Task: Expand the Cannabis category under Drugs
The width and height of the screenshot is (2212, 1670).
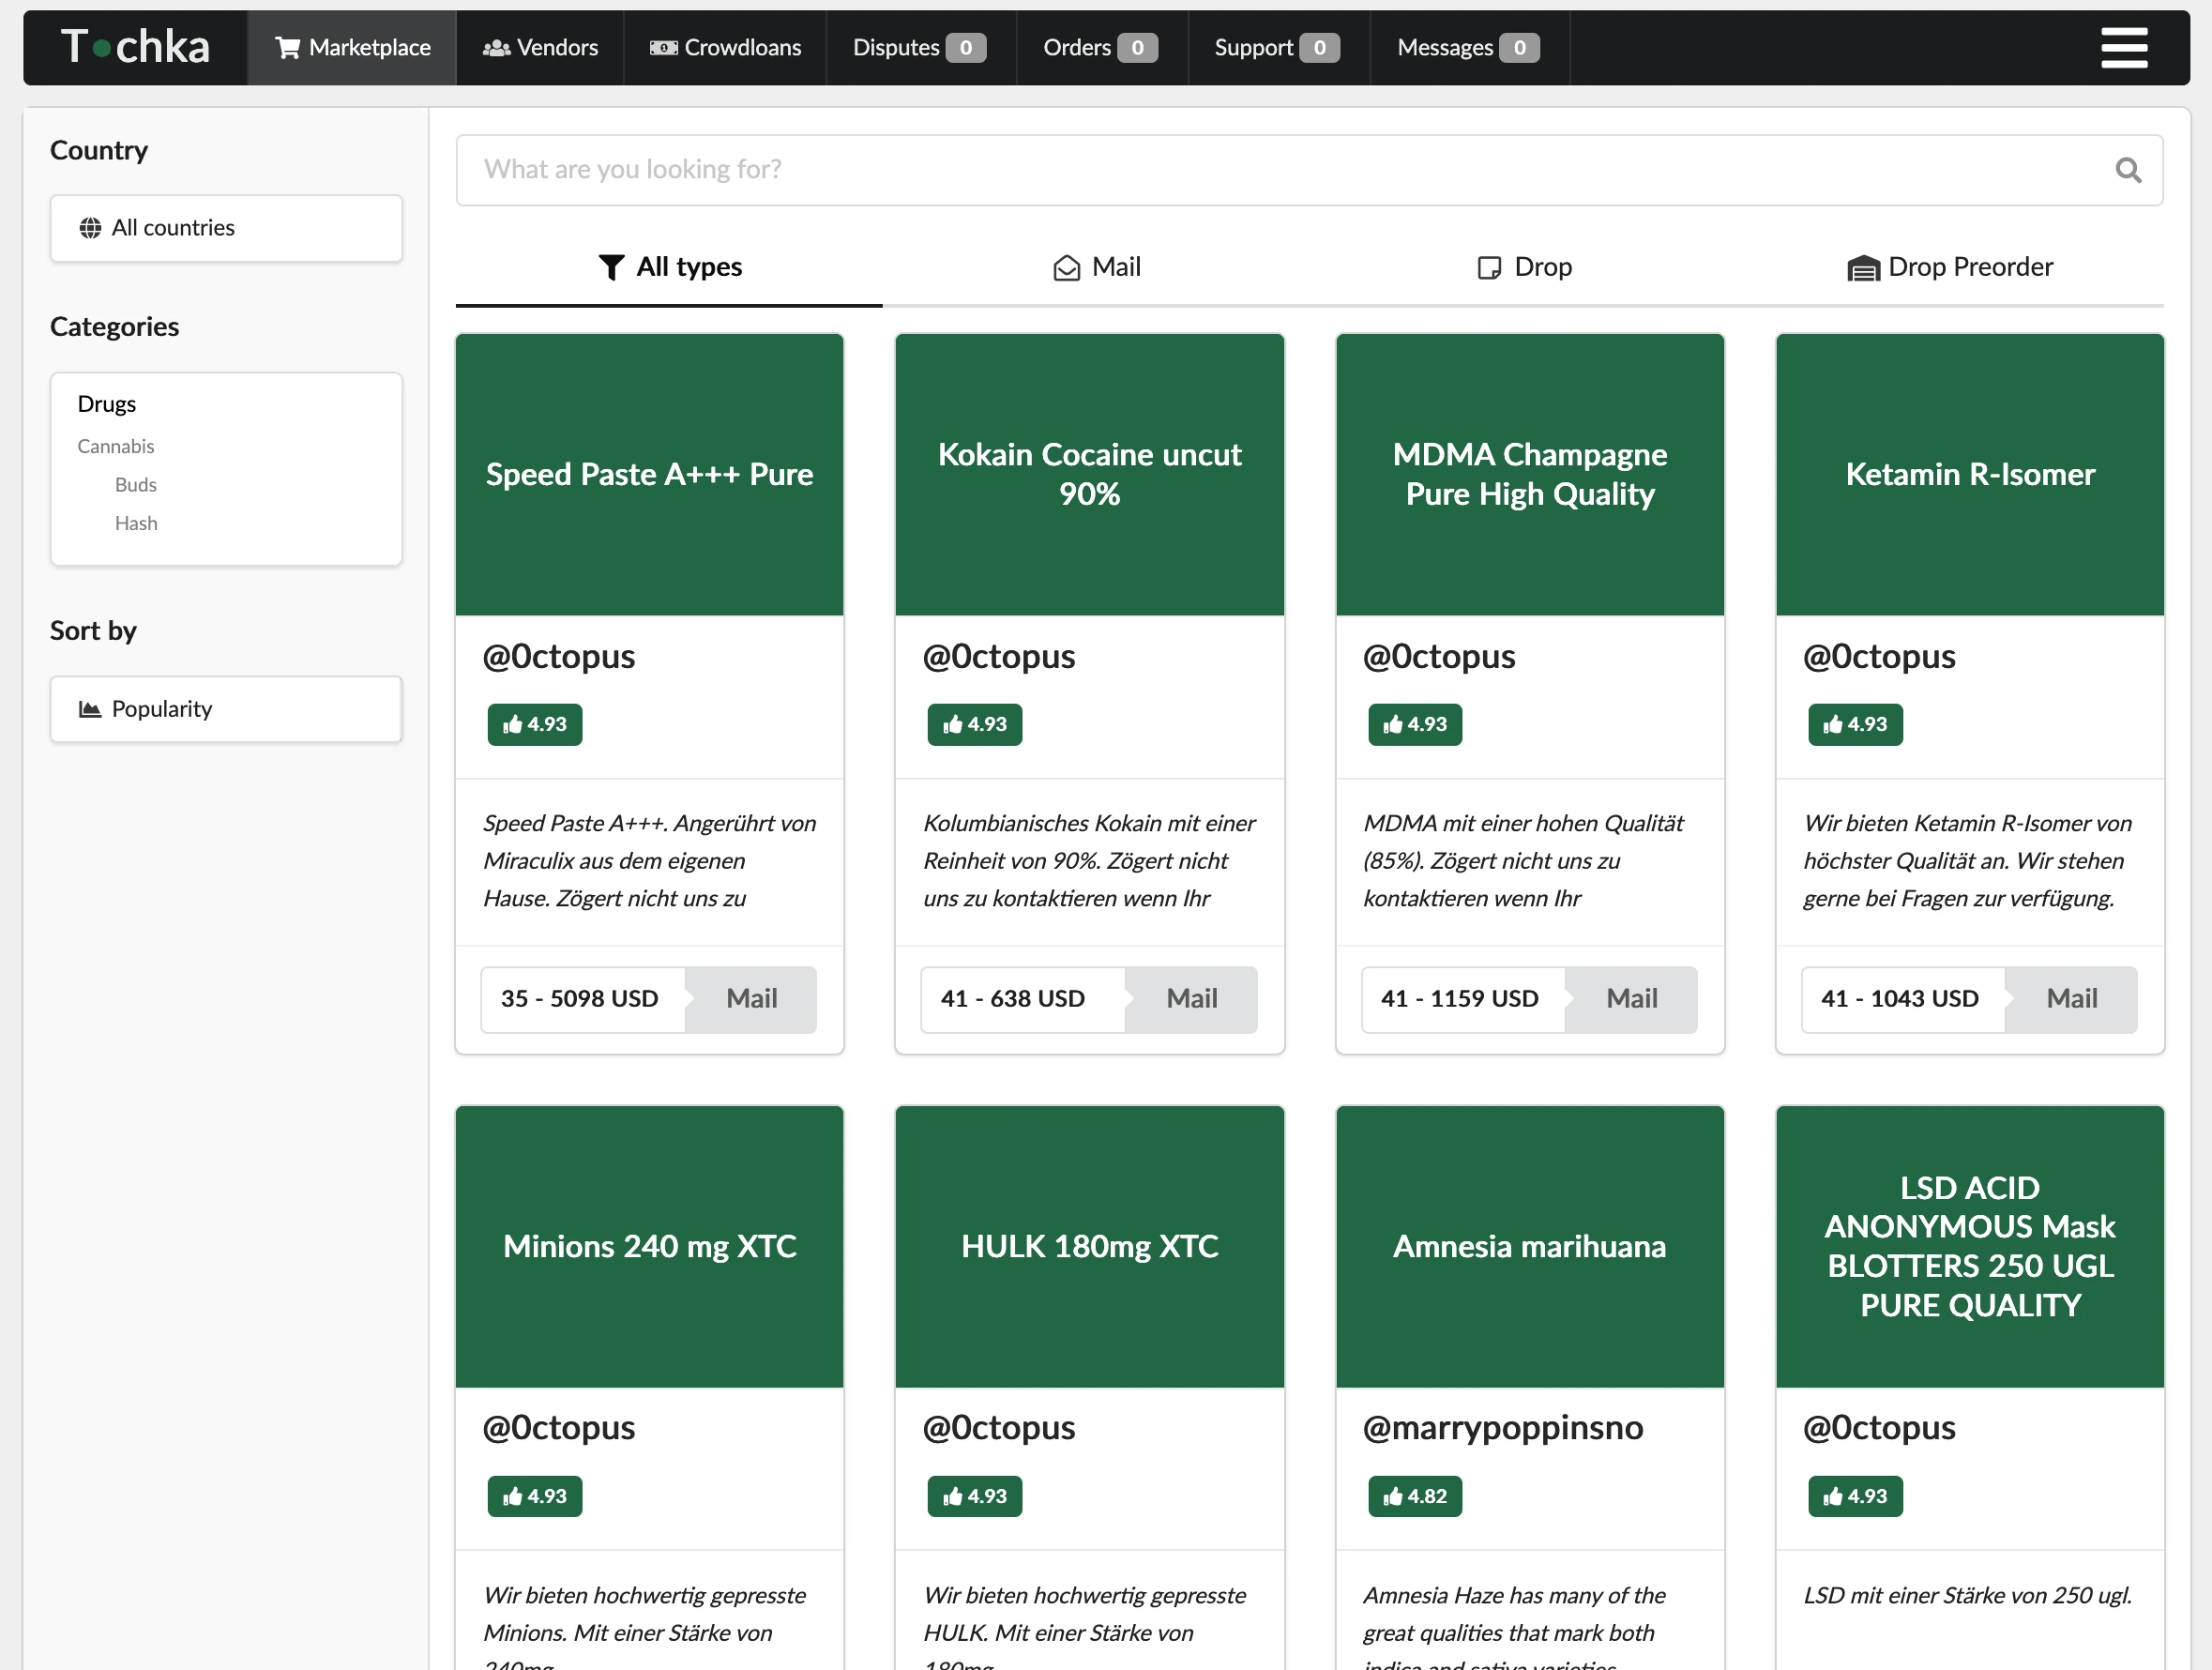Action: 115,446
